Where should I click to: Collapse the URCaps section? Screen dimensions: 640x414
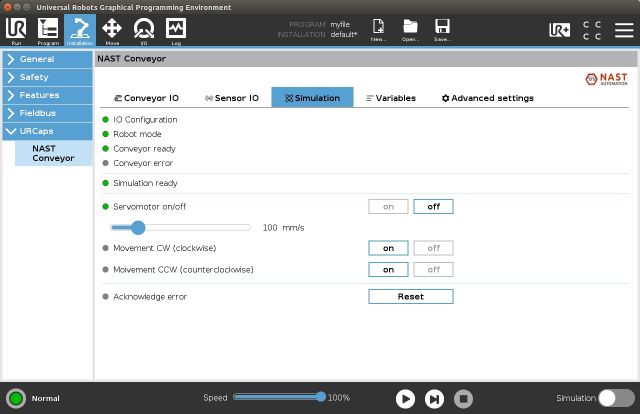click(46, 131)
